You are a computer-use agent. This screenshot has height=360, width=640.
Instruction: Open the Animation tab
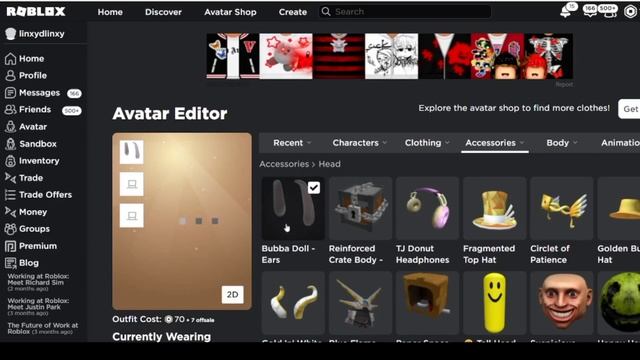[620, 143]
